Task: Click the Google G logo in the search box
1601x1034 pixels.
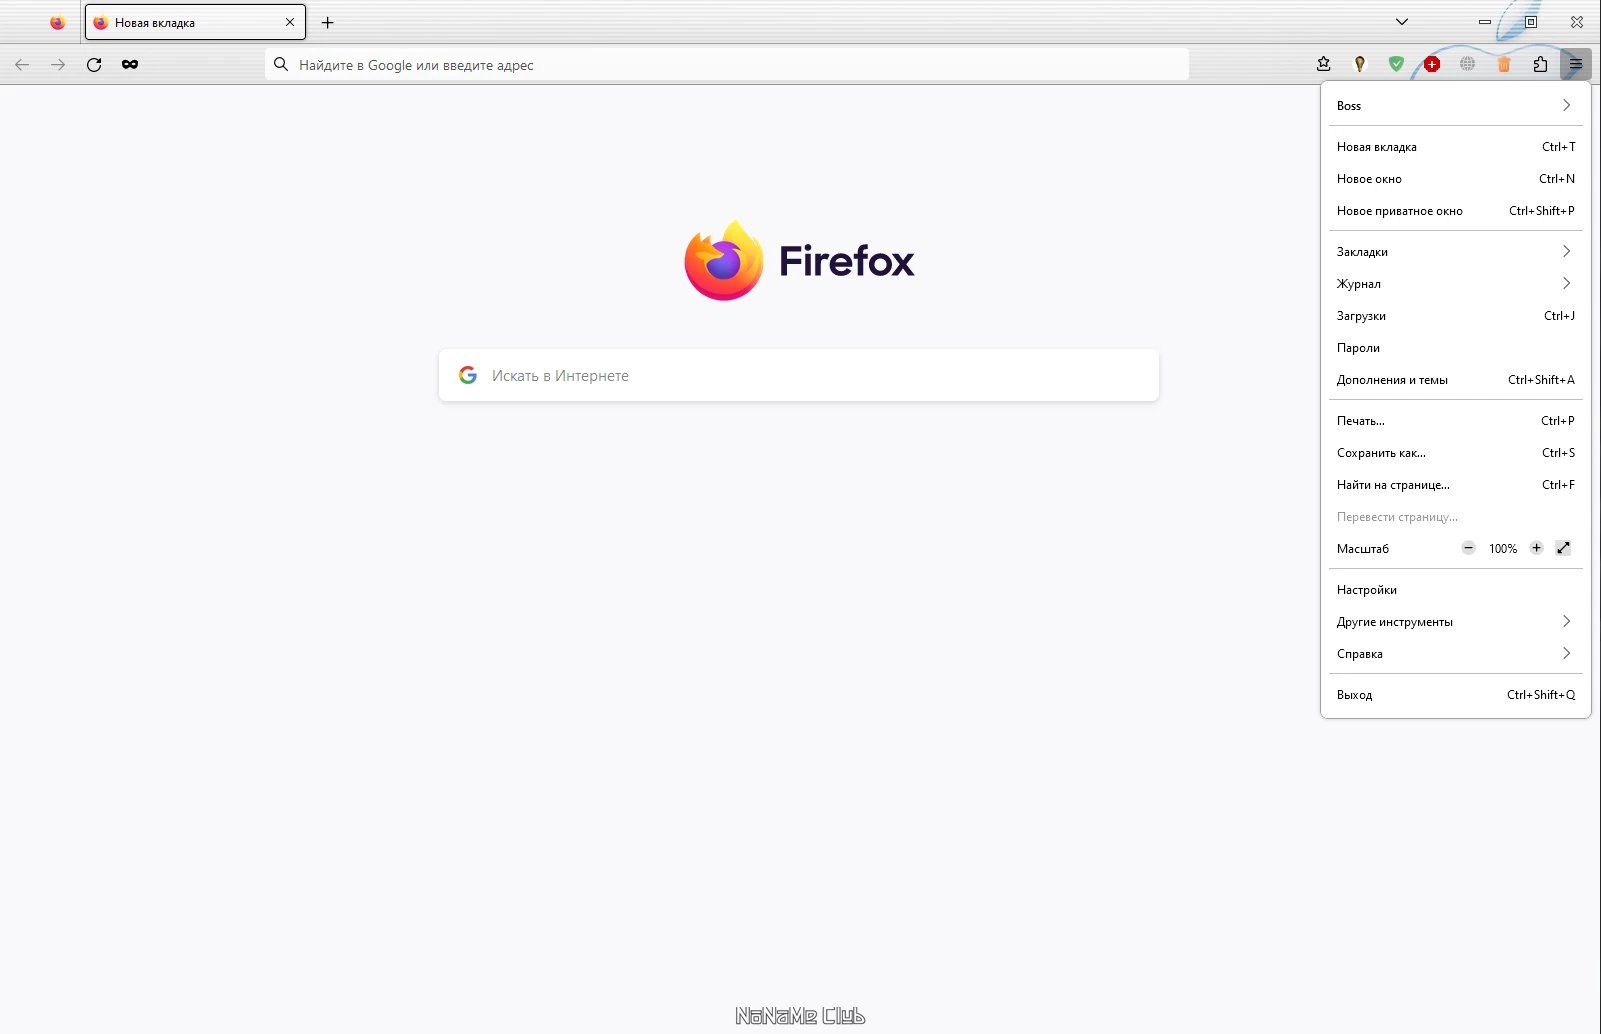Action: pyautogui.click(x=468, y=375)
